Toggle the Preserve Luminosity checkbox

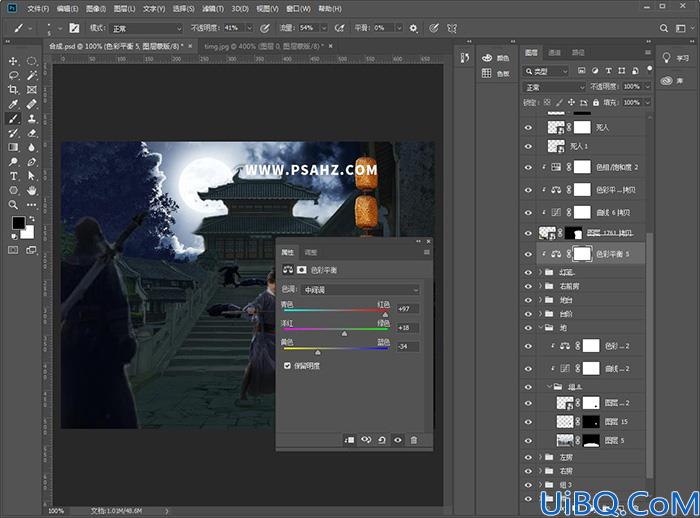click(x=287, y=366)
